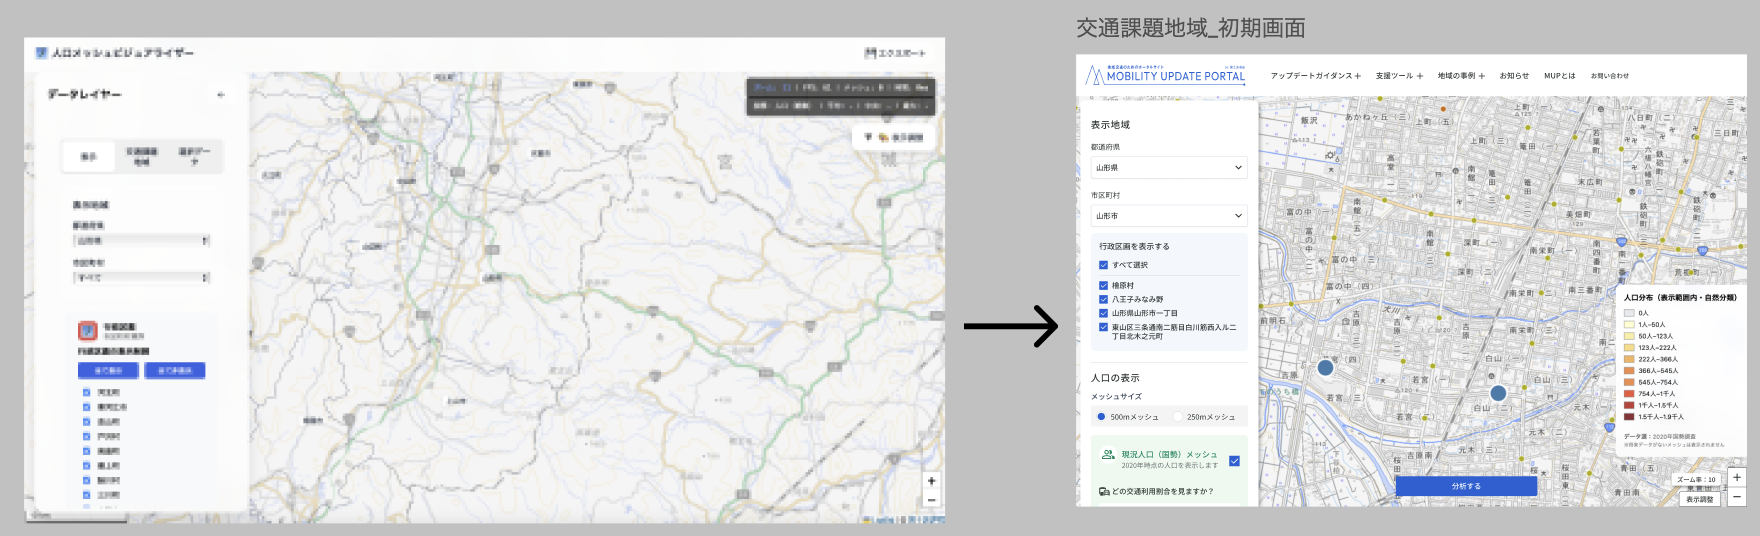Expand the アップデートガイダンス menu
The image size is (1760, 536).
coord(1315,76)
